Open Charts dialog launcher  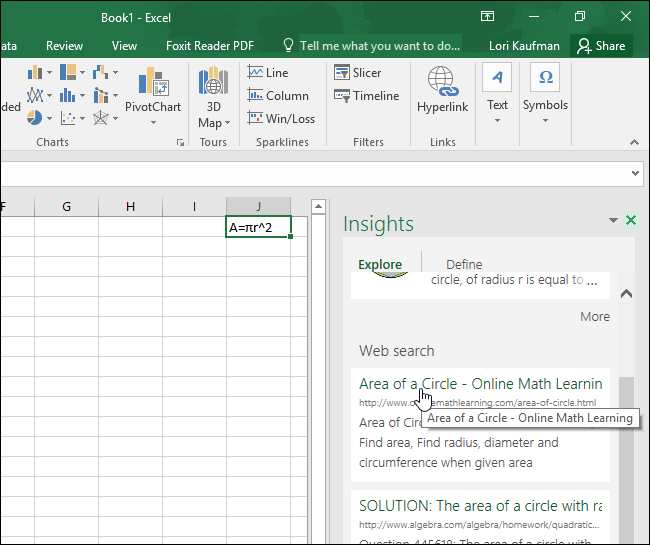click(181, 143)
